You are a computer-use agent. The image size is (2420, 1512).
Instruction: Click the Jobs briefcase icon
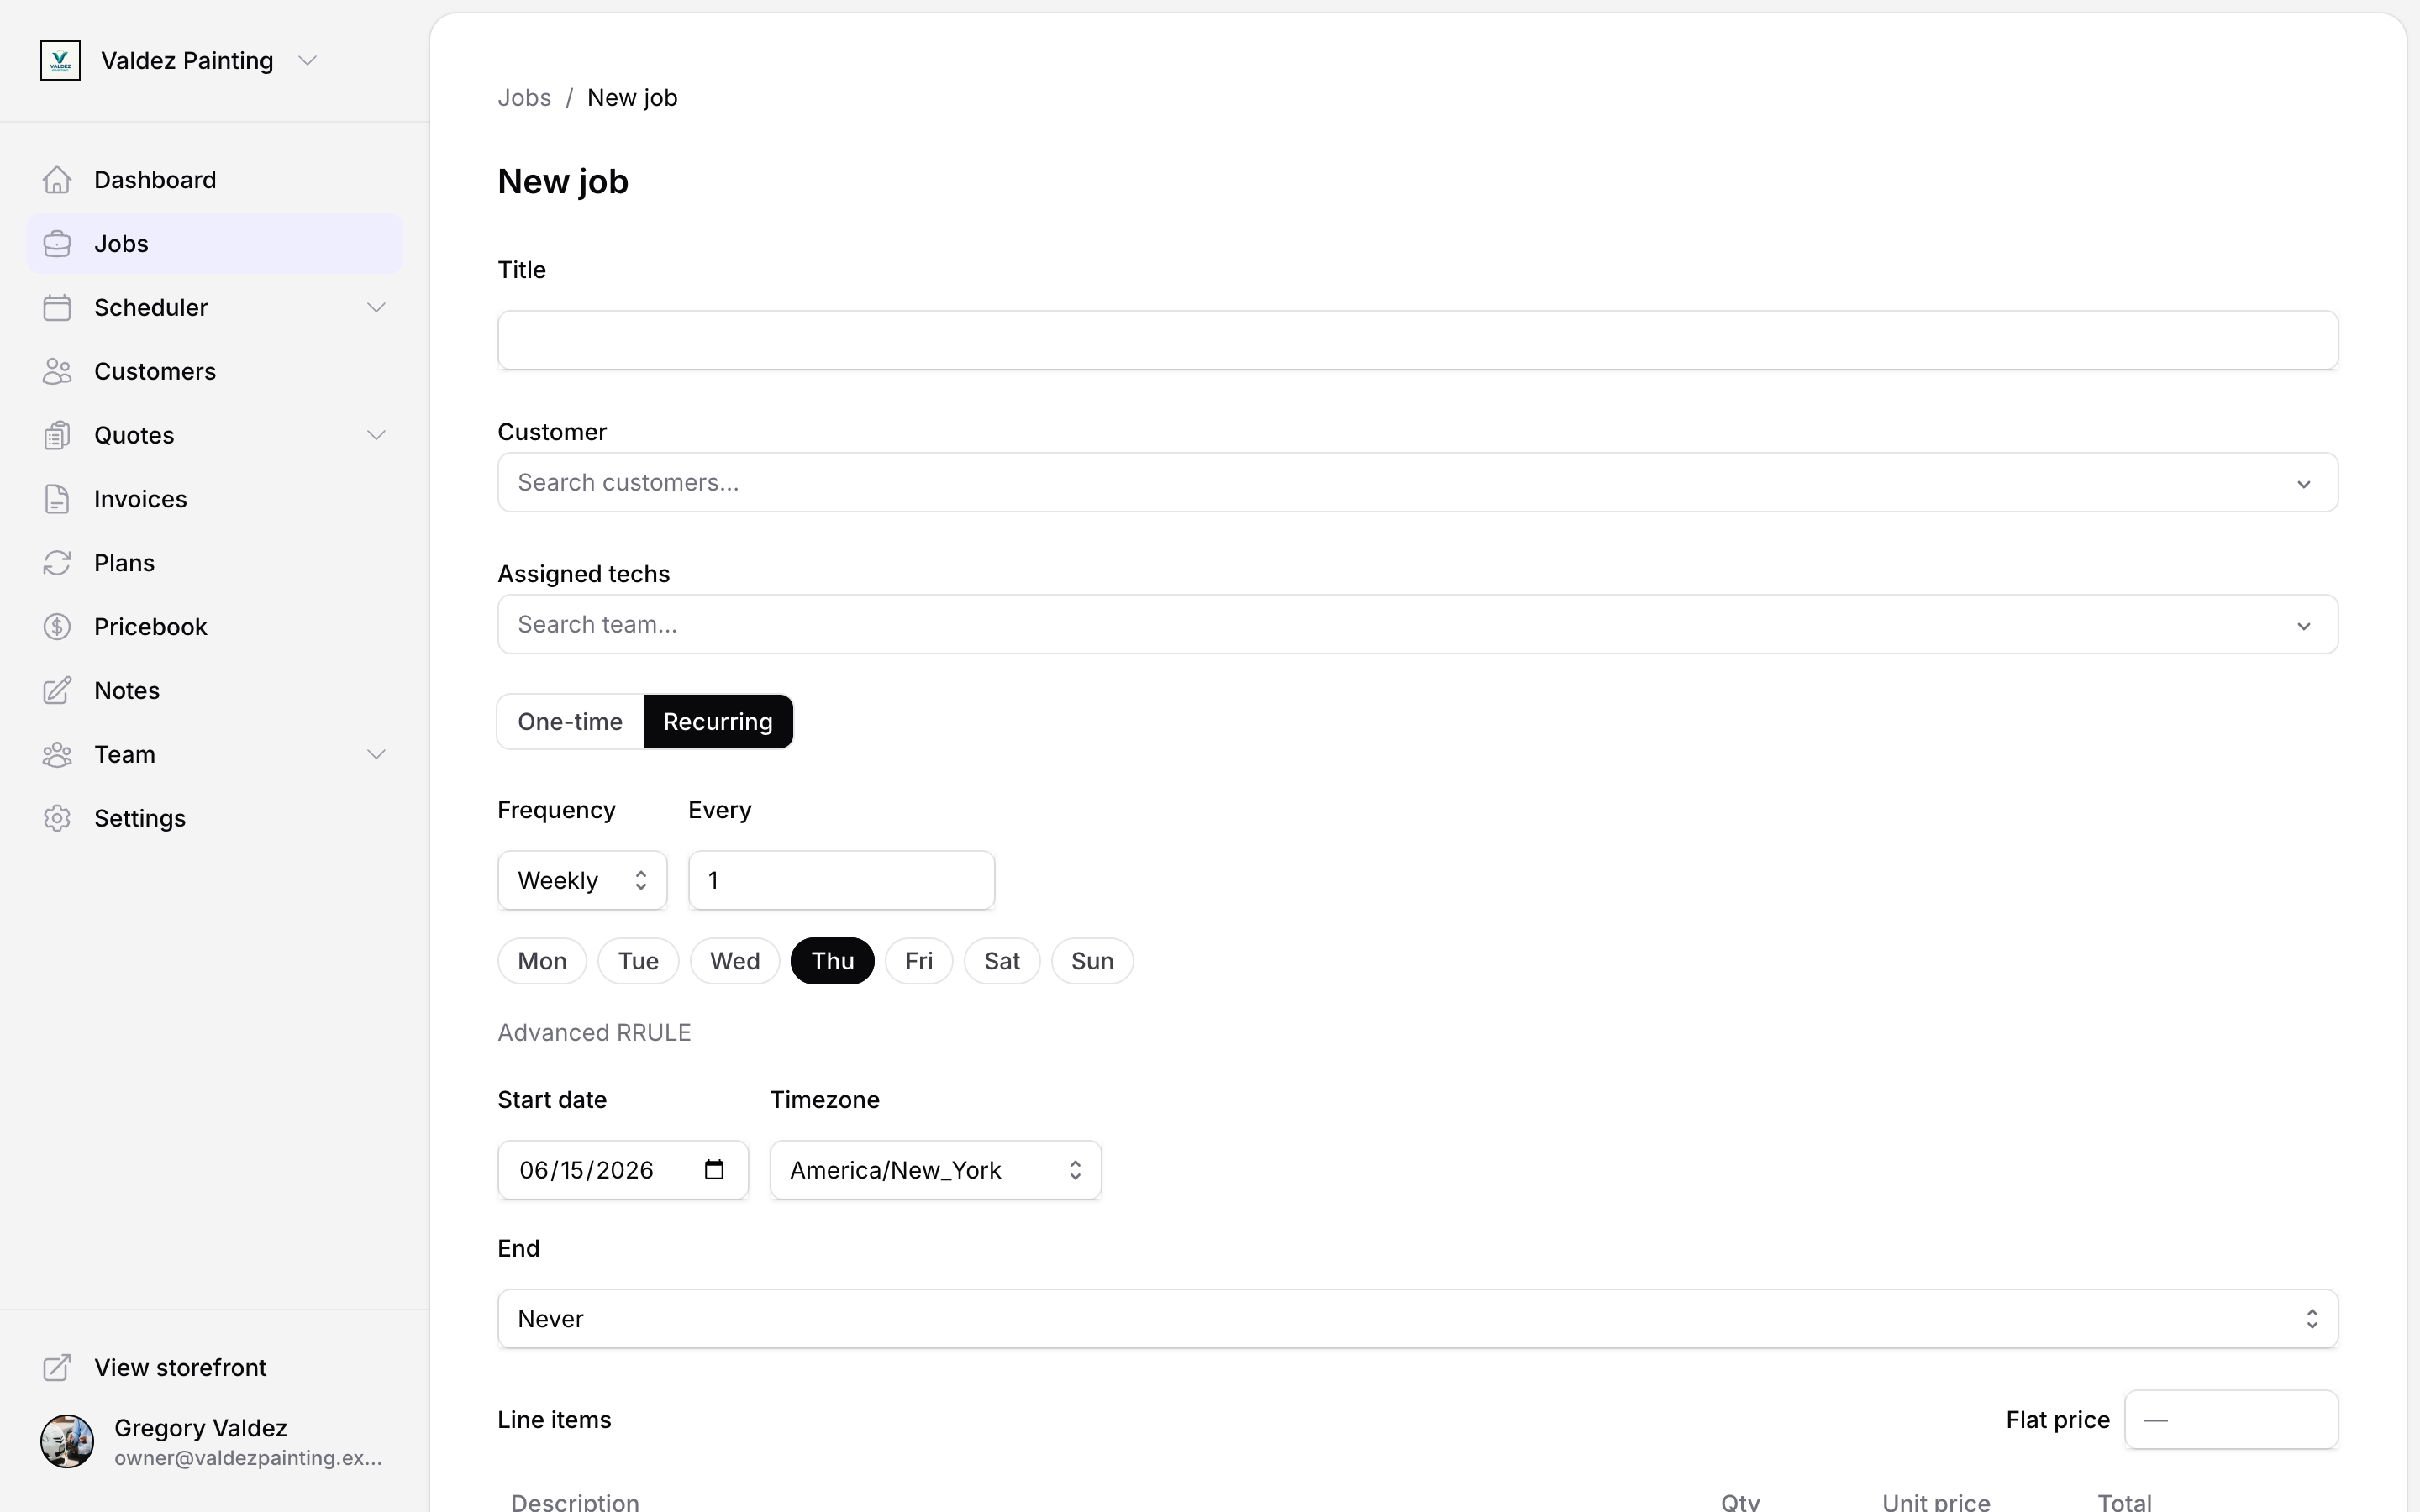pyautogui.click(x=57, y=244)
